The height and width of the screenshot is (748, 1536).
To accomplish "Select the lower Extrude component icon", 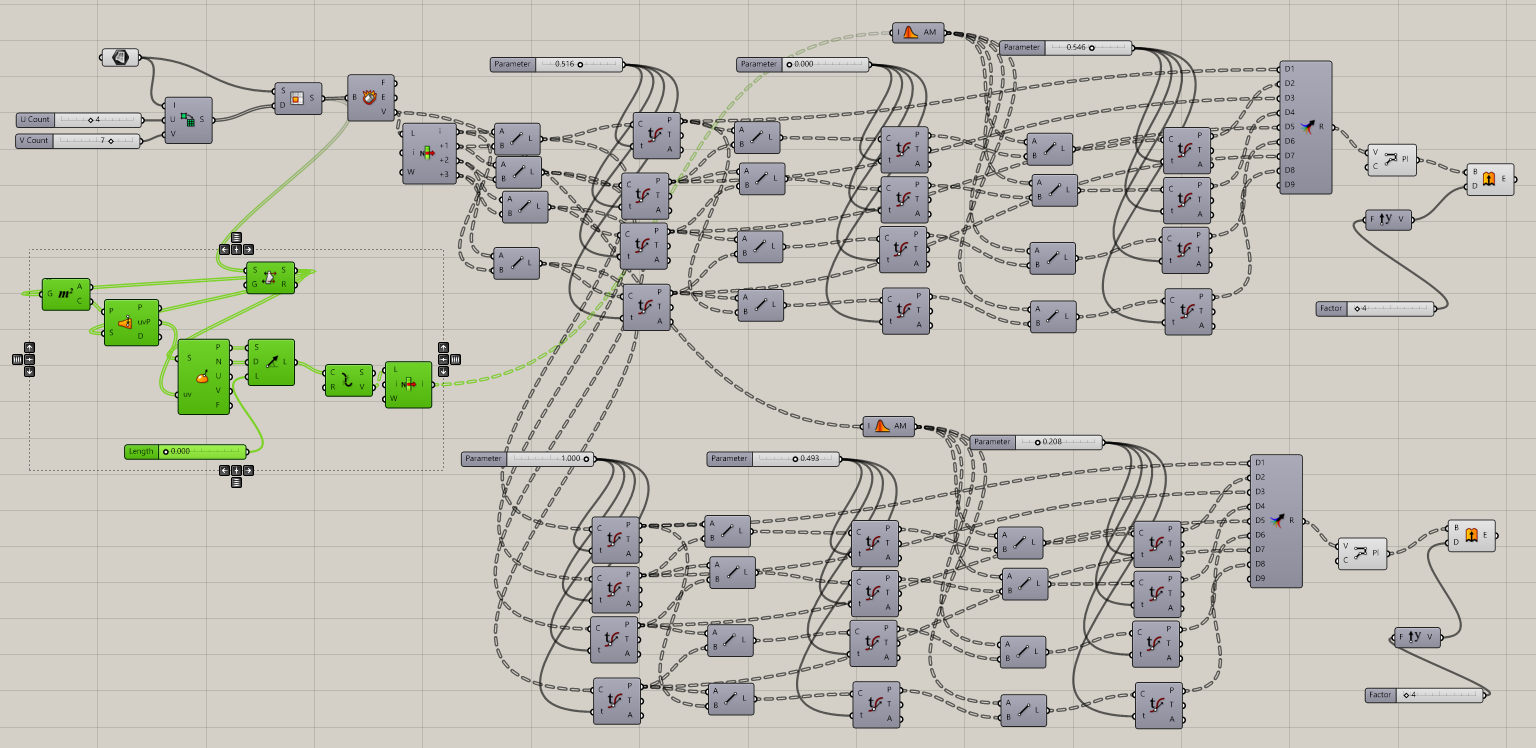I will tap(1472, 536).
